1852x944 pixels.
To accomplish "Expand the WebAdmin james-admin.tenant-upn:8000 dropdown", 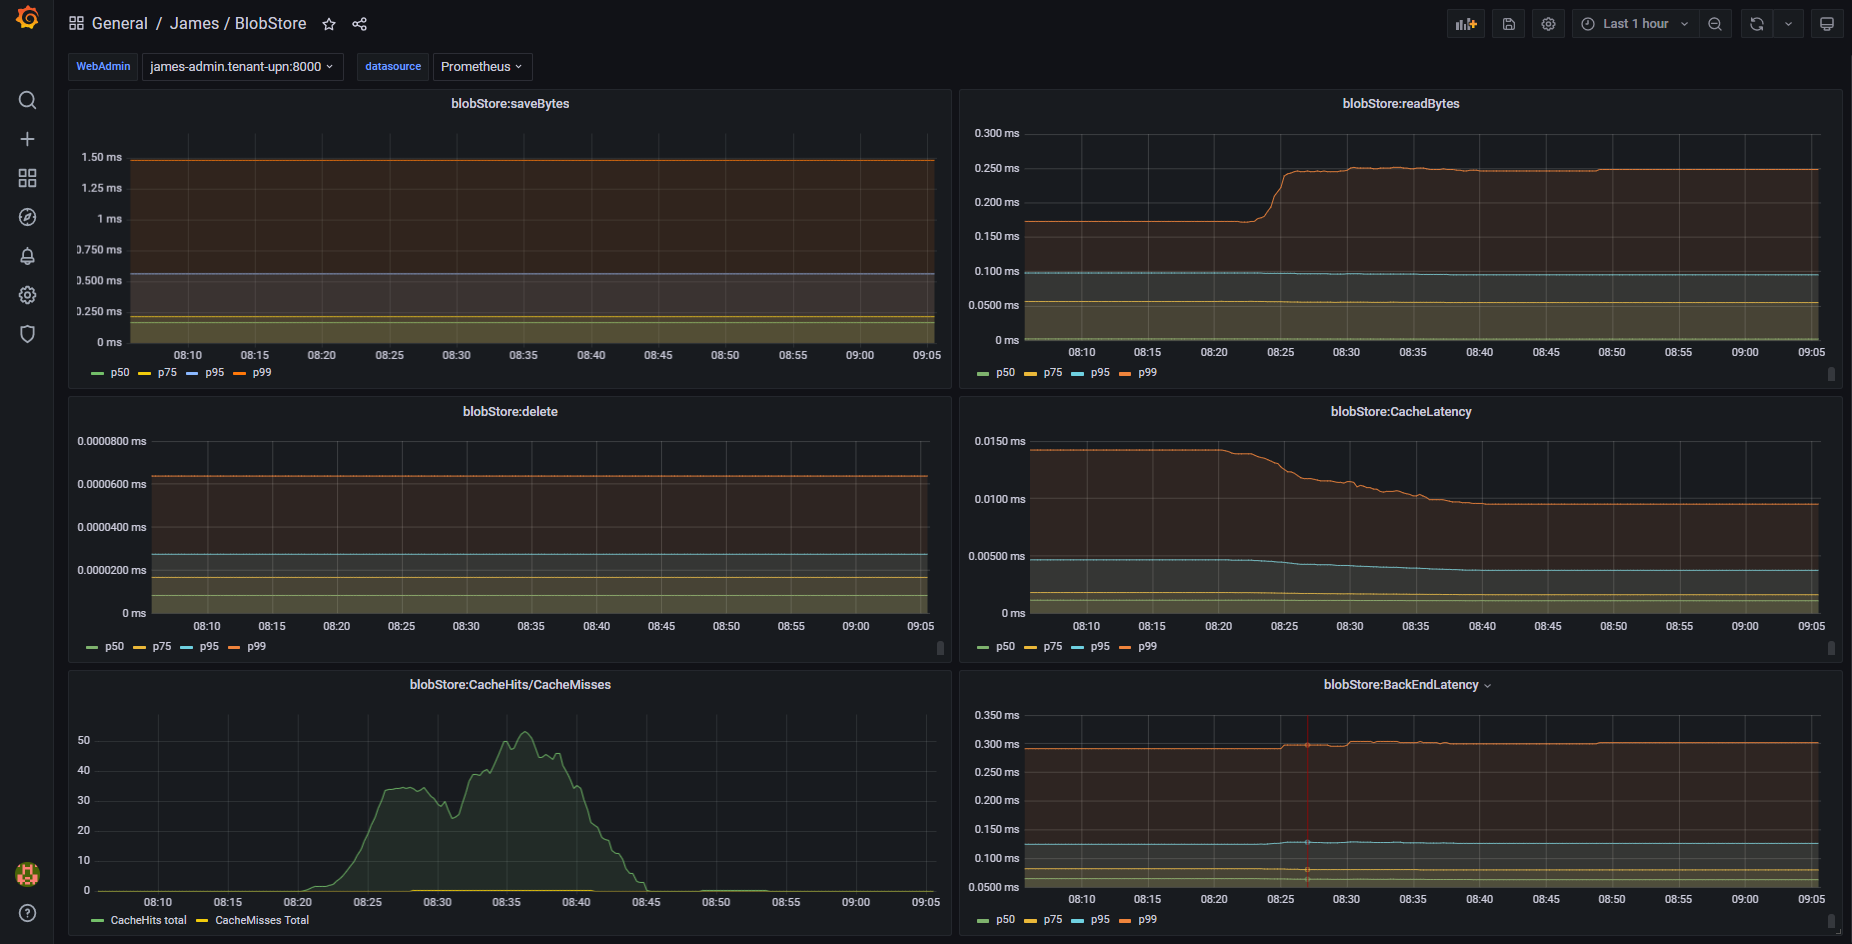I will click(242, 67).
